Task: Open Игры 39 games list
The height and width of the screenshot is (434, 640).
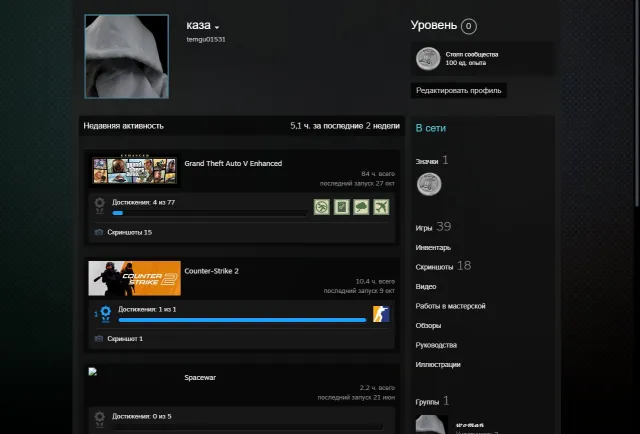Action: 433,227
